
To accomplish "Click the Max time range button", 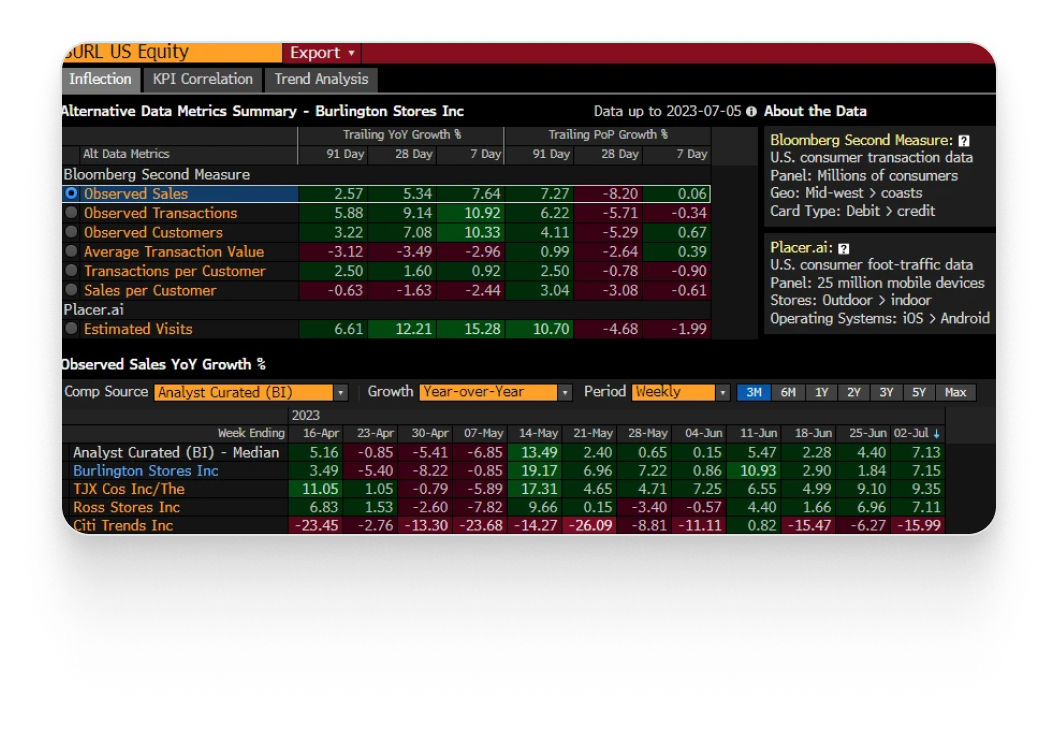I will (955, 393).
